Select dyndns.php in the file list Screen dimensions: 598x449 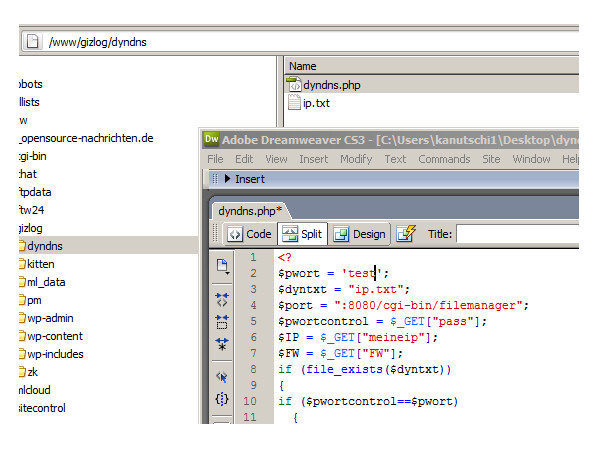coord(332,85)
